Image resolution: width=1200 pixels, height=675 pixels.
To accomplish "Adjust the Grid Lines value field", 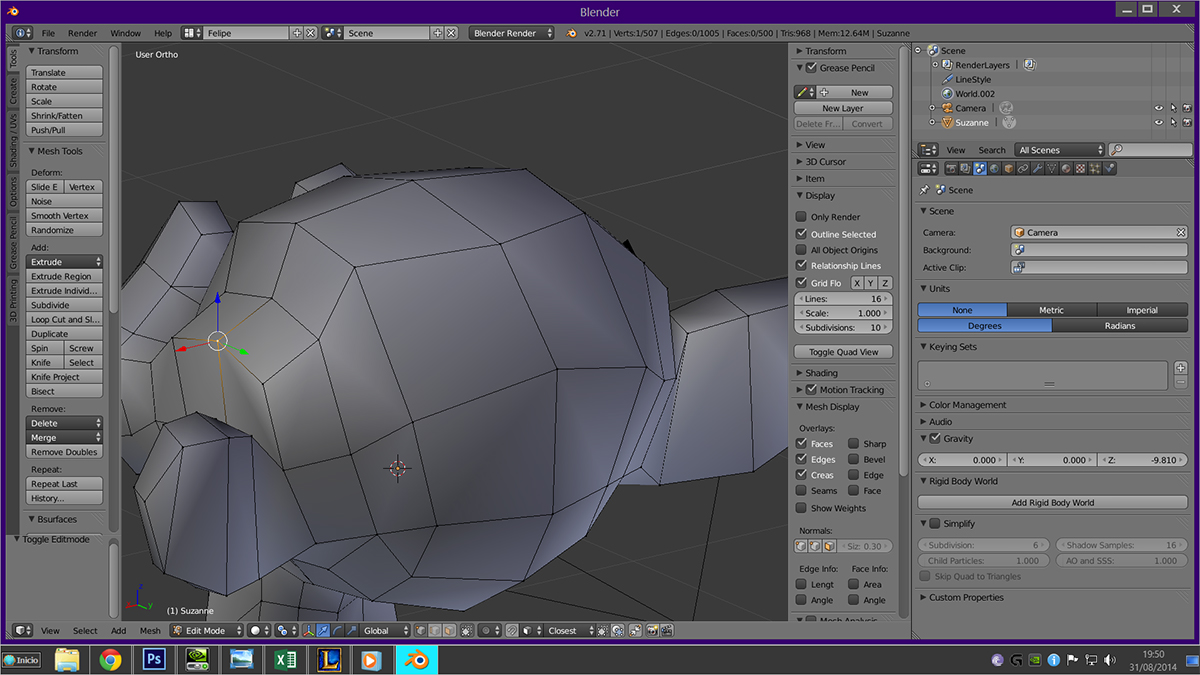I will point(843,299).
